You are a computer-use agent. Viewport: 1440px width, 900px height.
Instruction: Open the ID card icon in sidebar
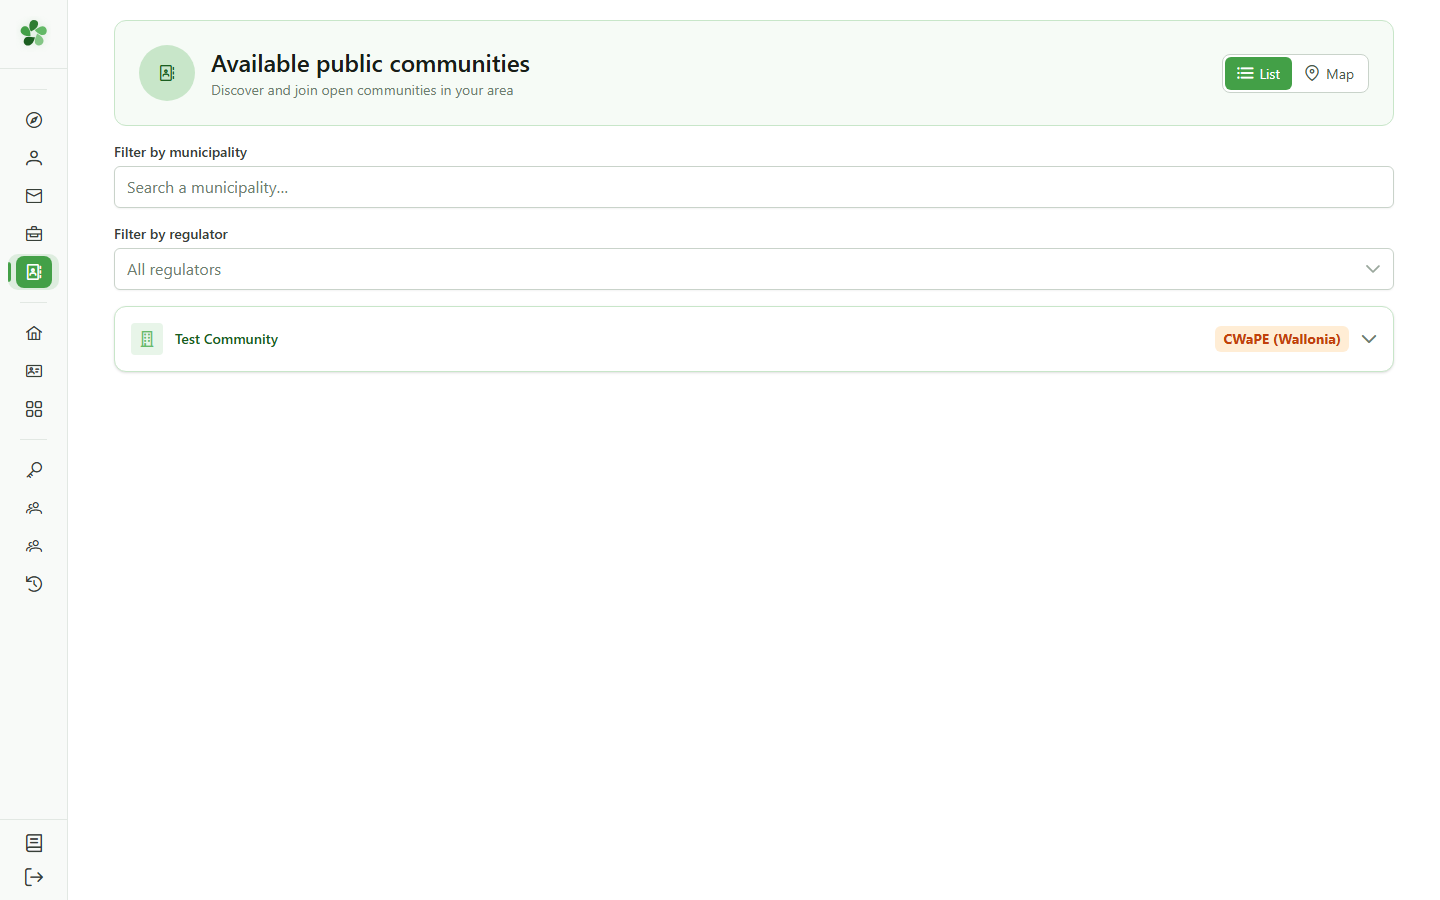tap(34, 371)
